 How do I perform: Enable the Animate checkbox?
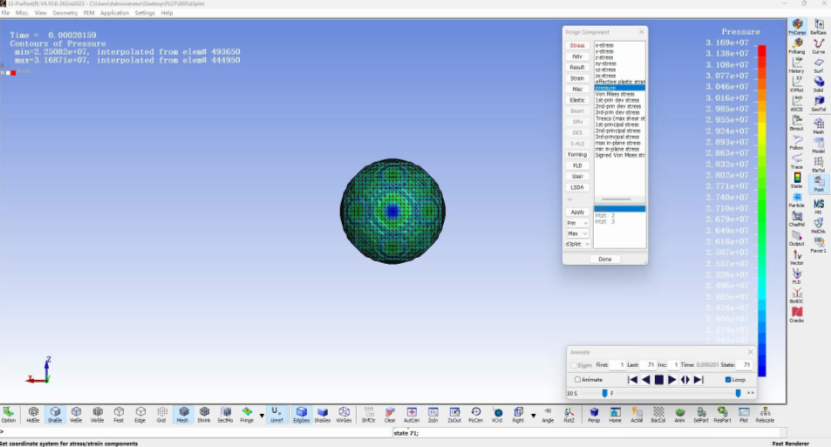pos(578,379)
